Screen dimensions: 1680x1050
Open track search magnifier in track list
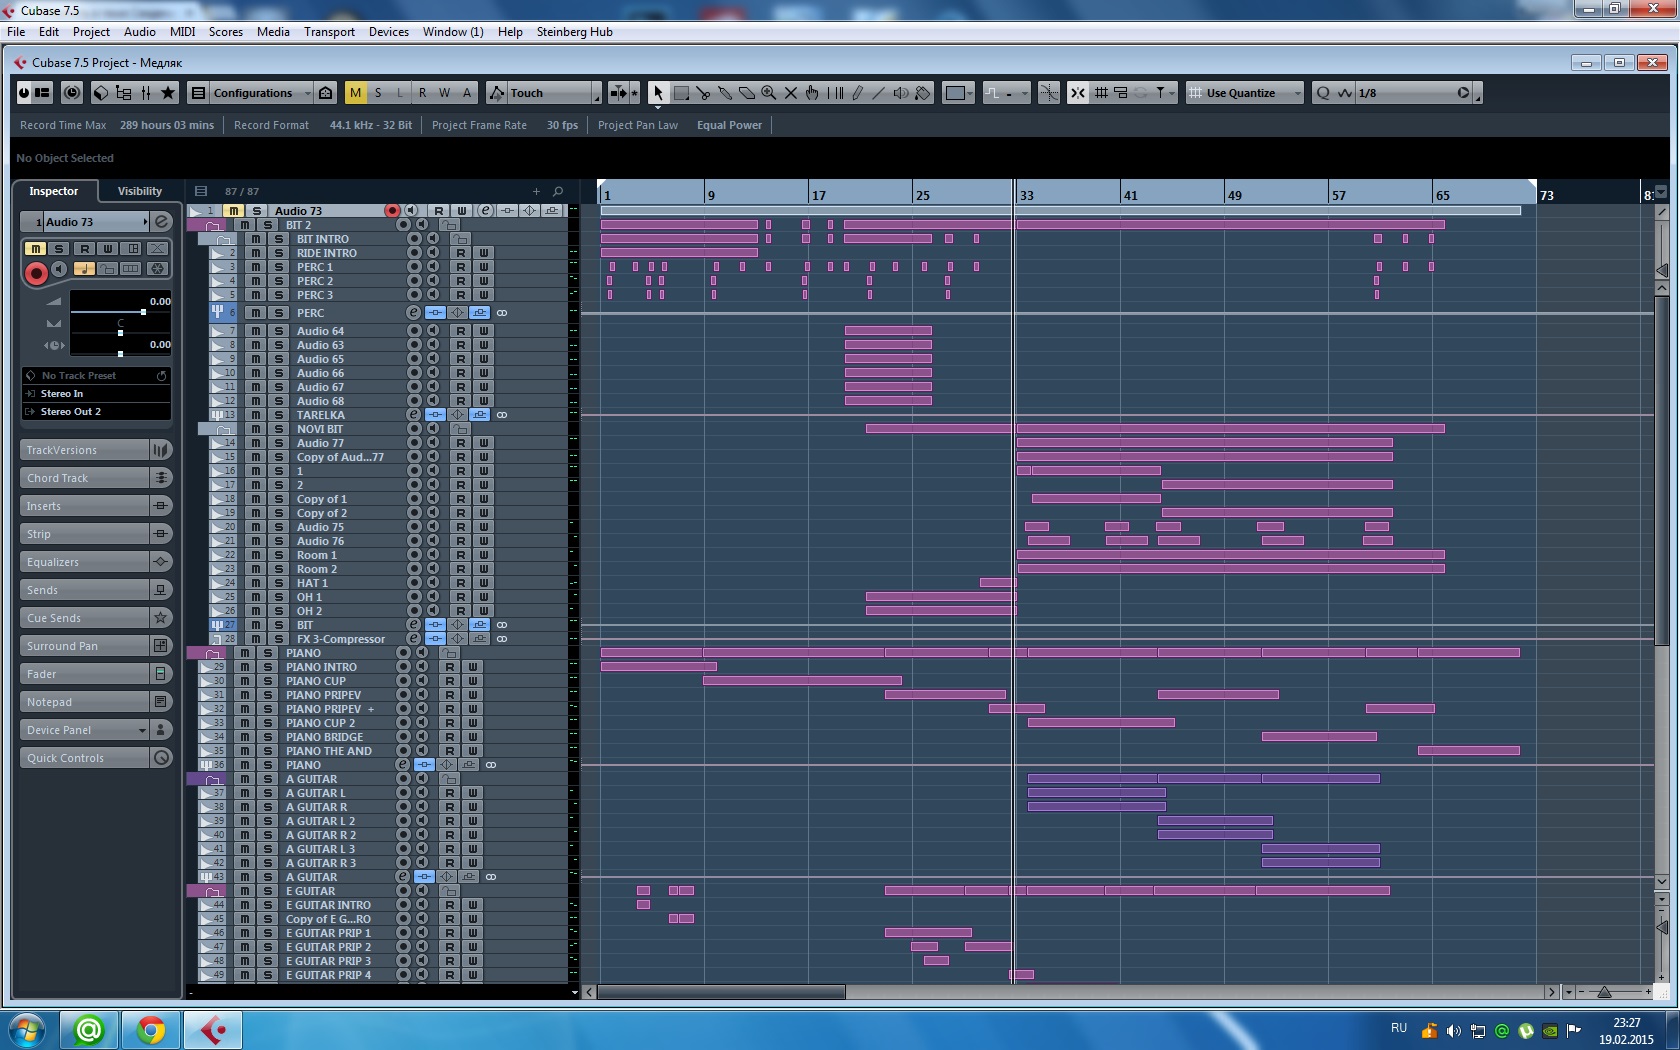coord(558,191)
